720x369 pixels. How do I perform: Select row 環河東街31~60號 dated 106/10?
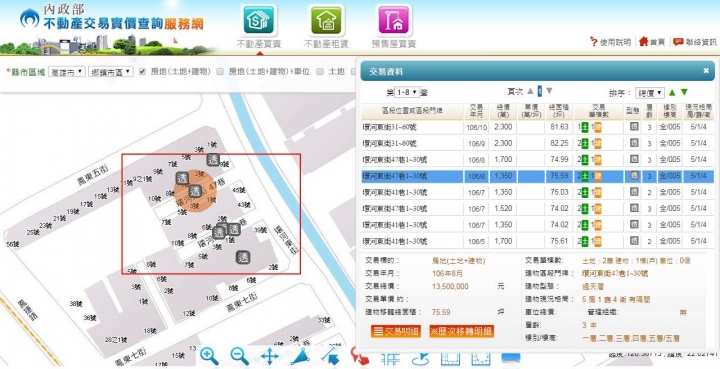[537, 127]
